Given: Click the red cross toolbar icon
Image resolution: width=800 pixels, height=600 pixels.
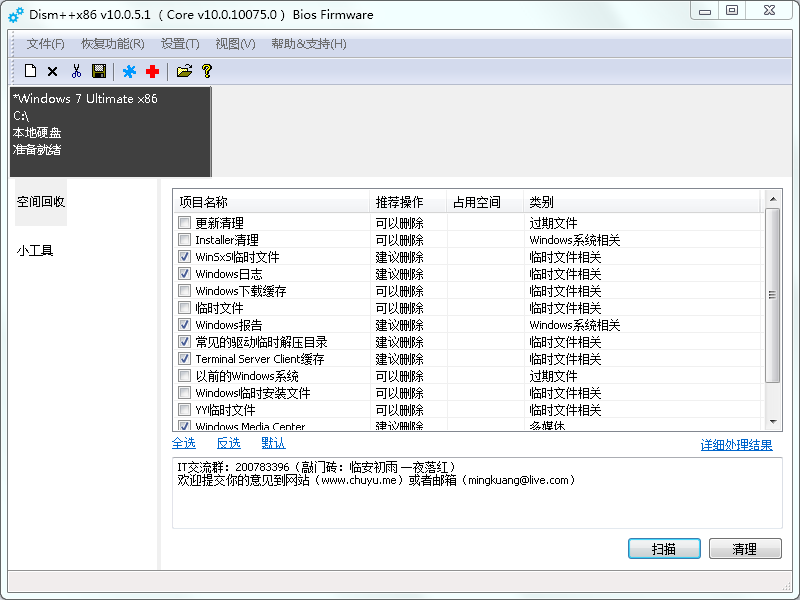Looking at the screenshot, I should (x=152, y=71).
